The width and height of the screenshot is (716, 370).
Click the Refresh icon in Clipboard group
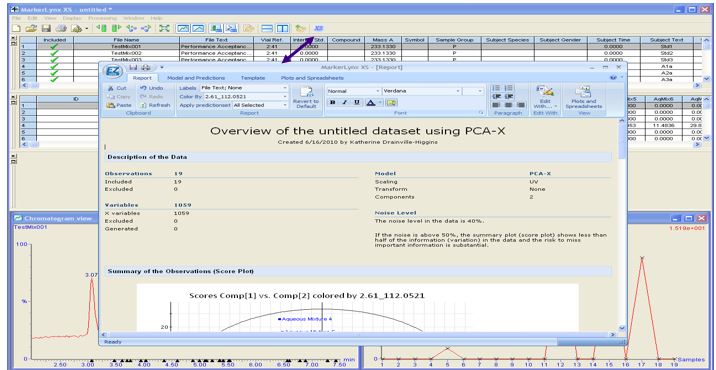pyautogui.click(x=155, y=105)
